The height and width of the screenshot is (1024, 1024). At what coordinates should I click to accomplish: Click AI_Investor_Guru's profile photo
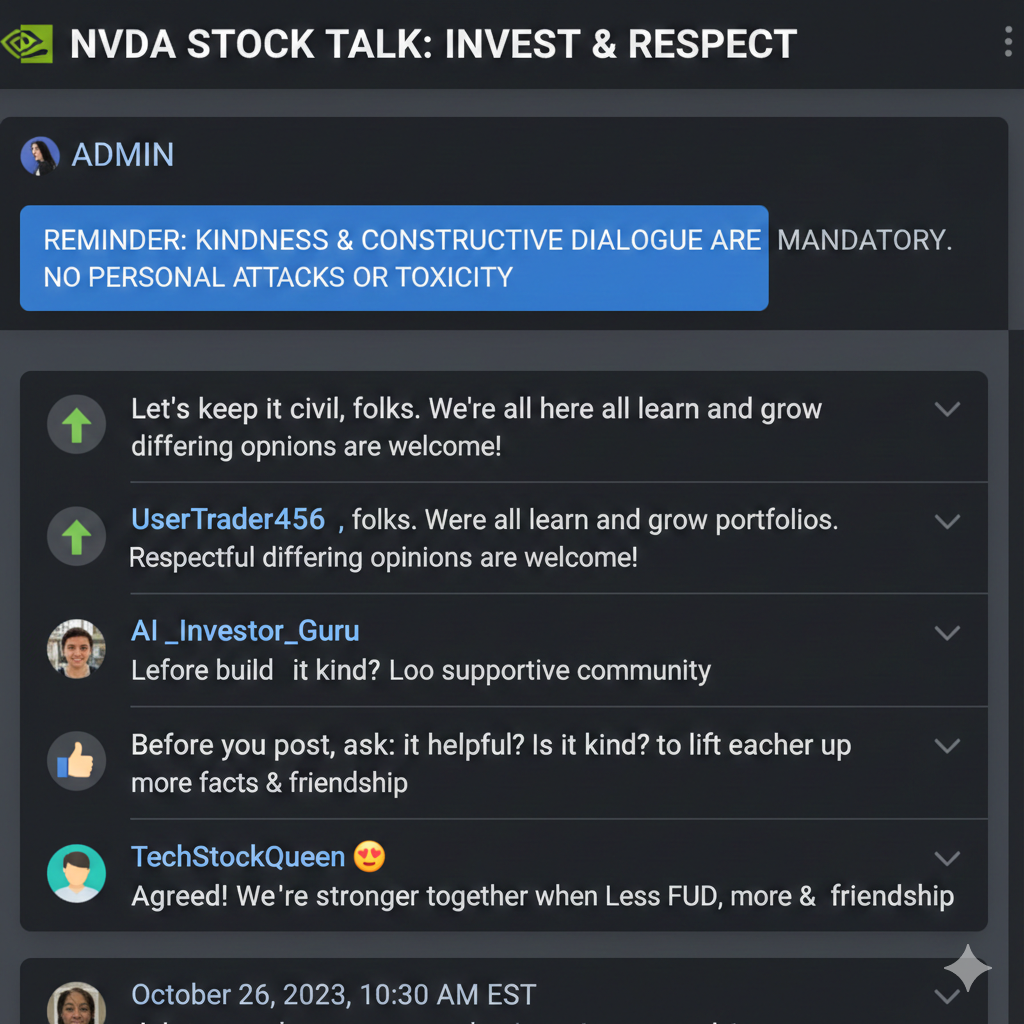[76, 648]
